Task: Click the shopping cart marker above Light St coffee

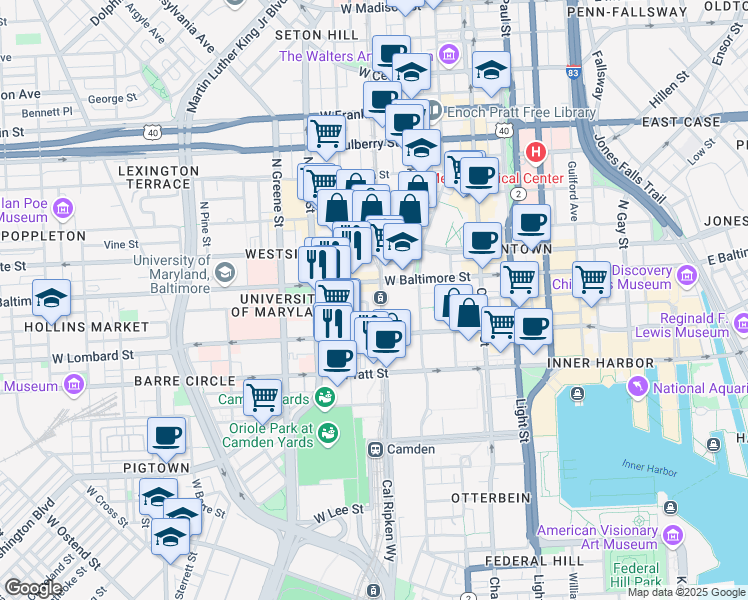Action: click(x=519, y=280)
